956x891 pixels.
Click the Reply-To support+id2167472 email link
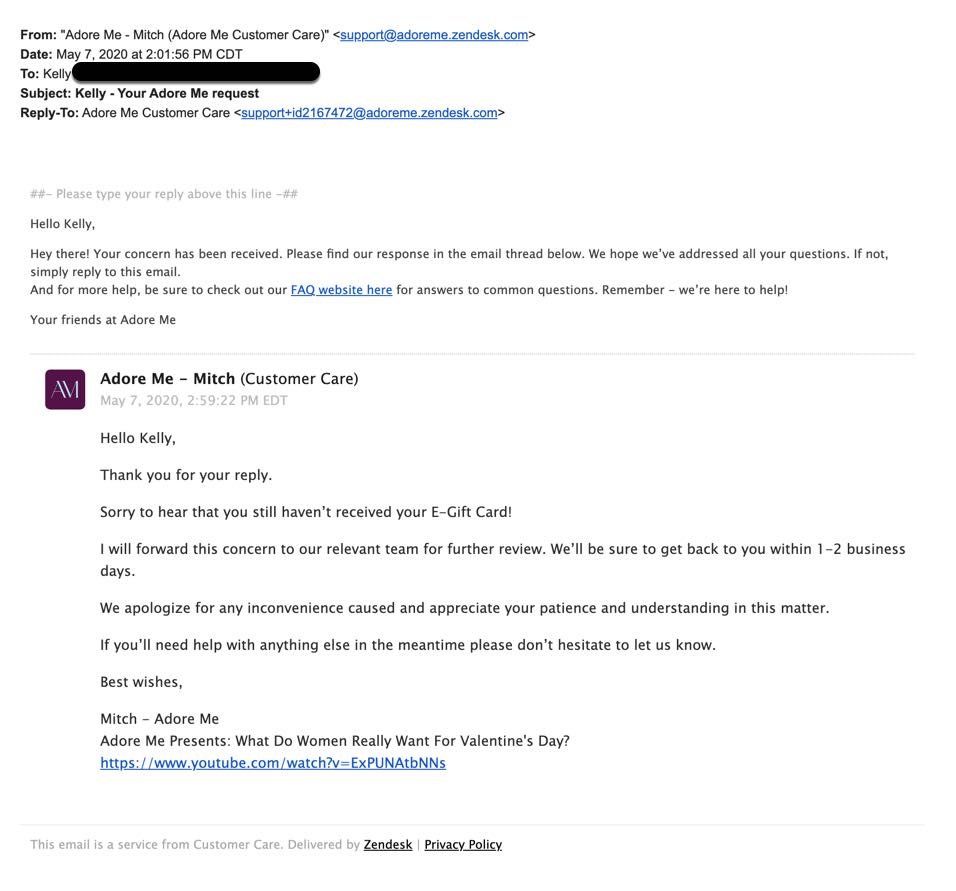pos(369,113)
